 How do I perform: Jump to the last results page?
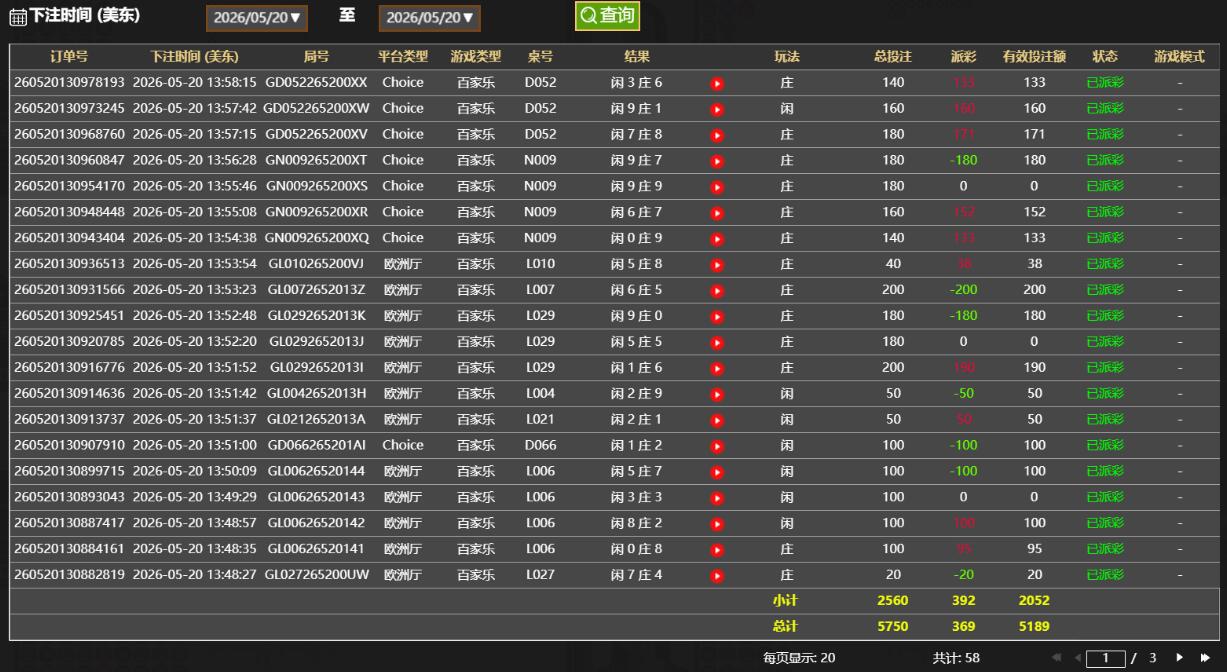(x=1205, y=657)
